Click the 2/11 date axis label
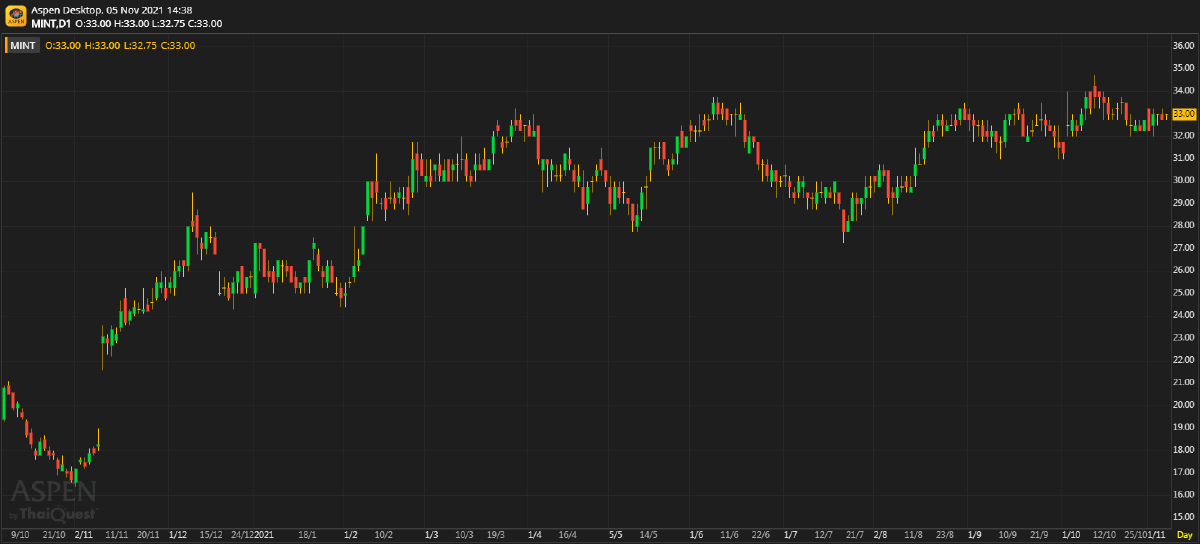1200x544 pixels. click(83, 536)
